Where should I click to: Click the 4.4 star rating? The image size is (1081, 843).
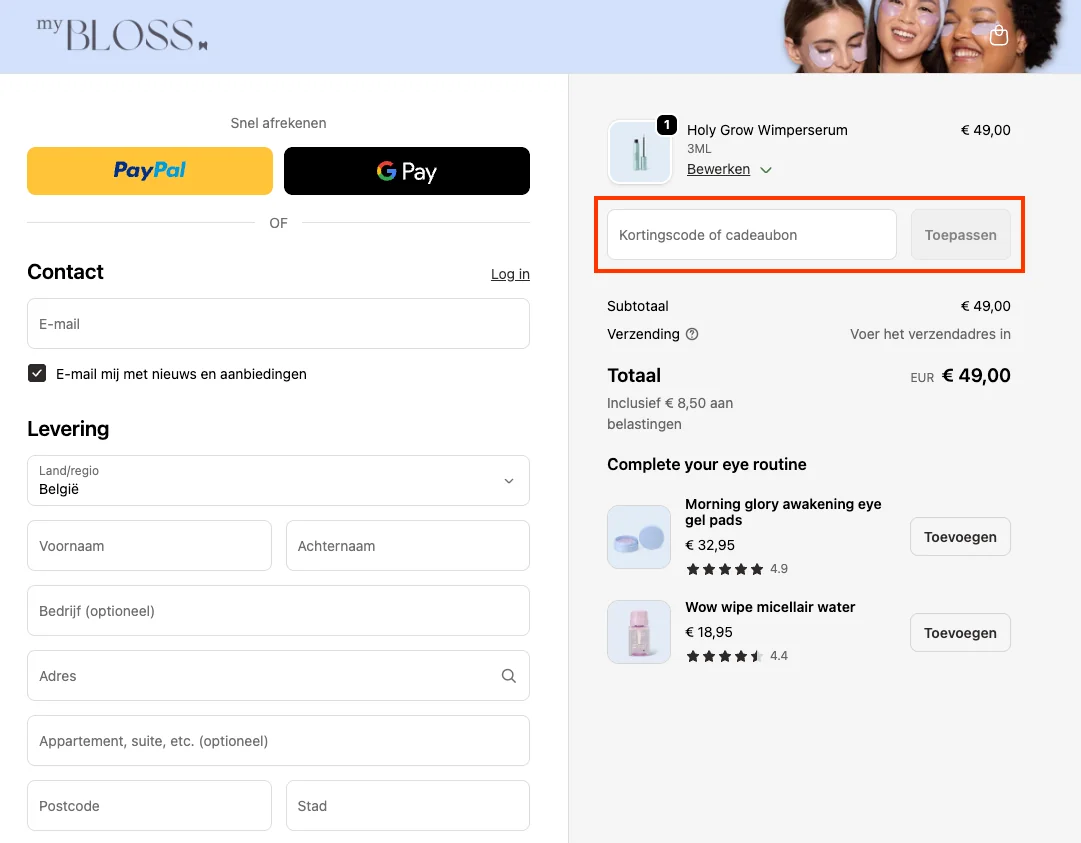click(x=737, y=656)
